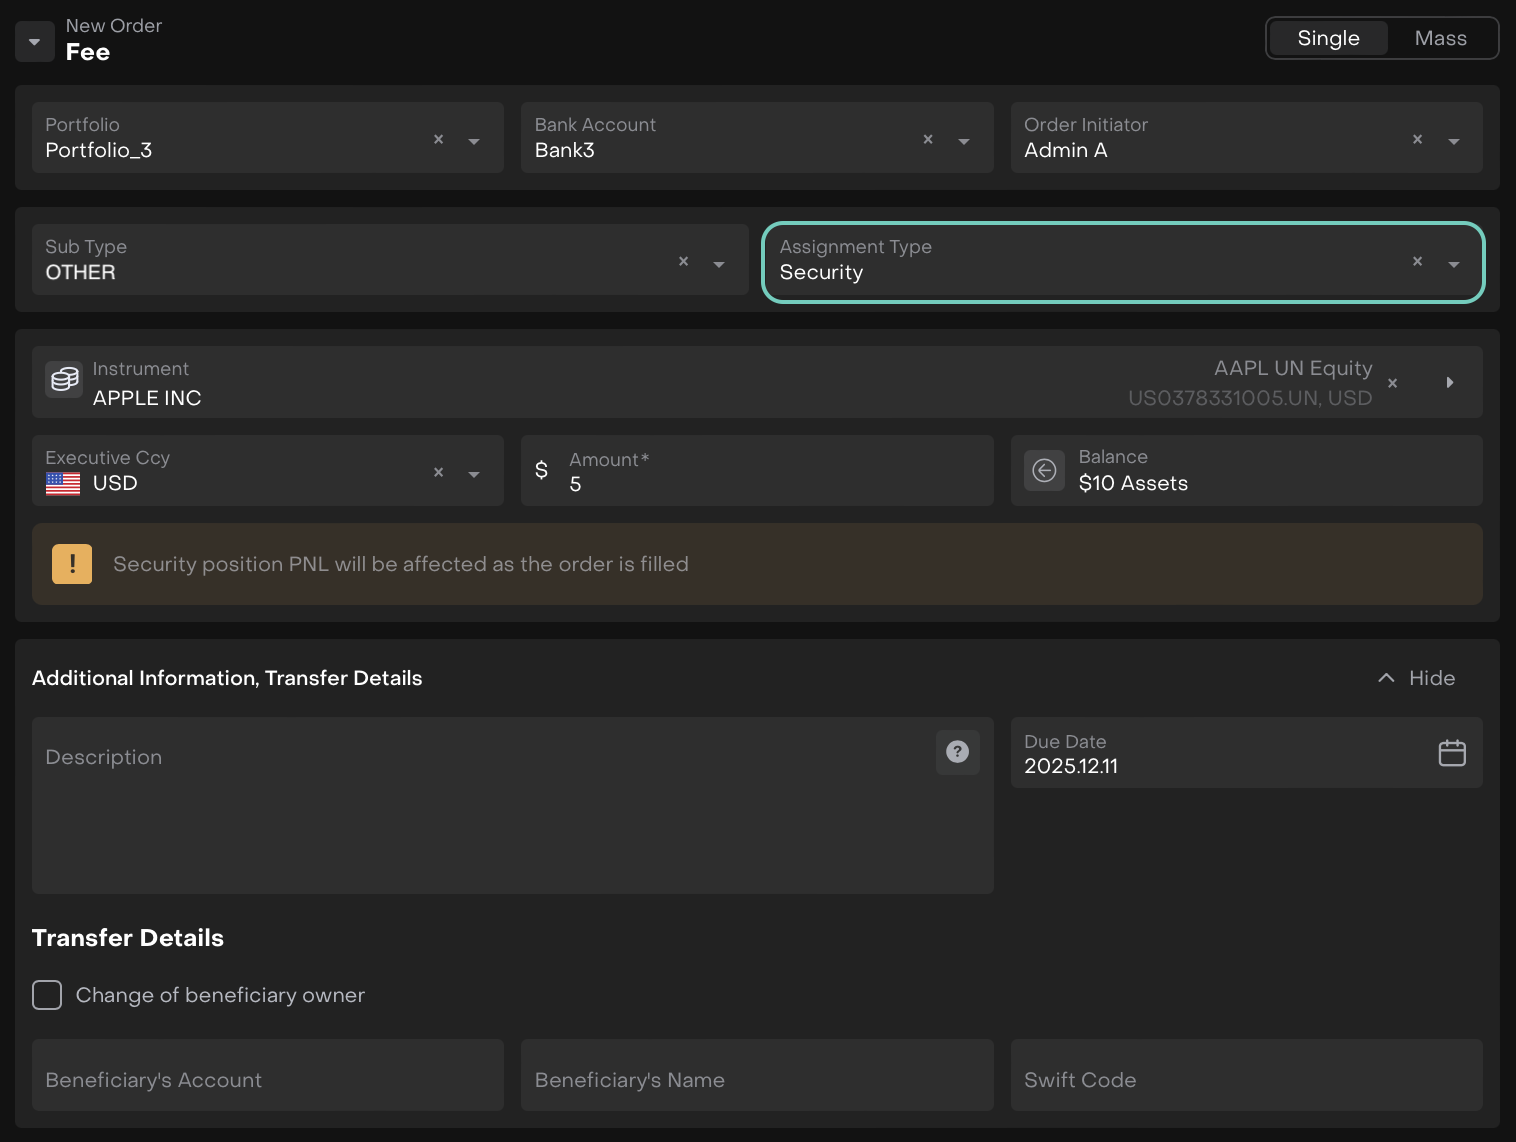Expand the Sub Type dropdown
This screenshot has height=1142, width=1516.
click(x=719, y=264)
